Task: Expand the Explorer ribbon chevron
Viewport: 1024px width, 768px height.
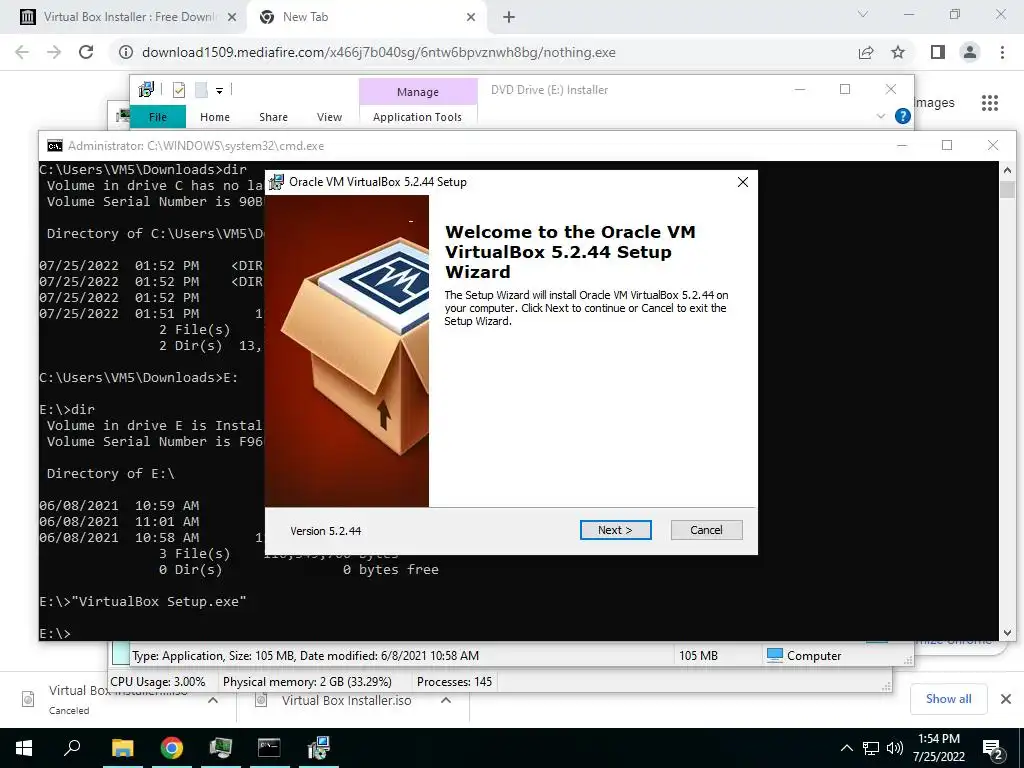Action: (x=880, y=116)
